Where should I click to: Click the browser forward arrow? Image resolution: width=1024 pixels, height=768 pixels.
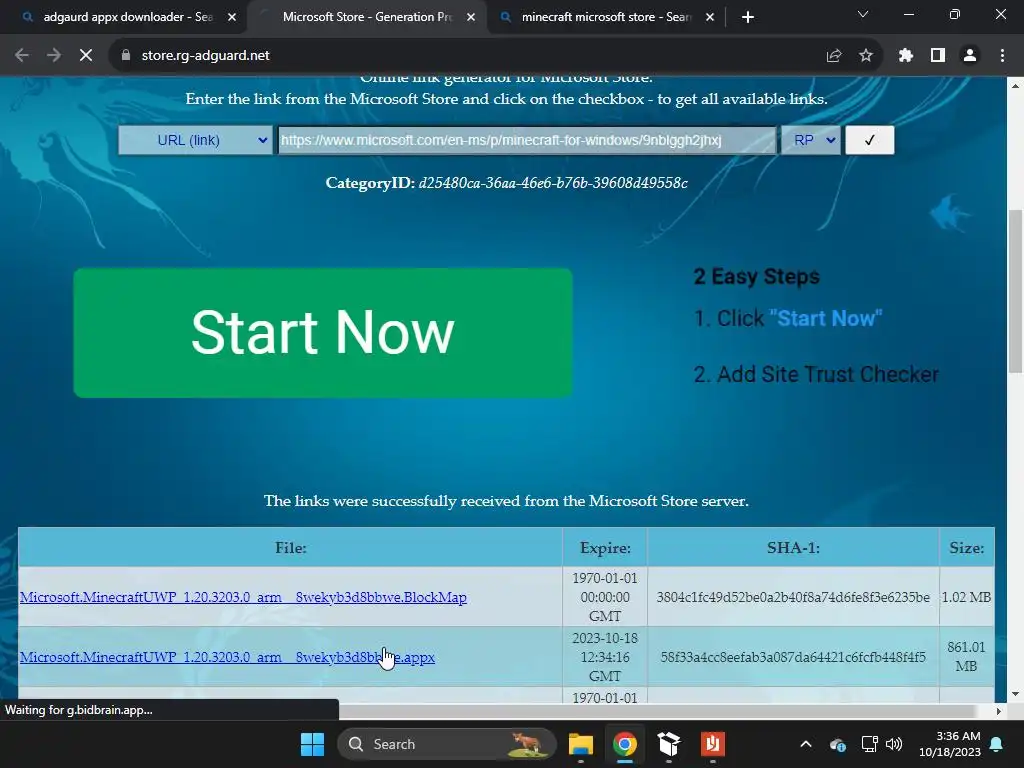point(54,56)
